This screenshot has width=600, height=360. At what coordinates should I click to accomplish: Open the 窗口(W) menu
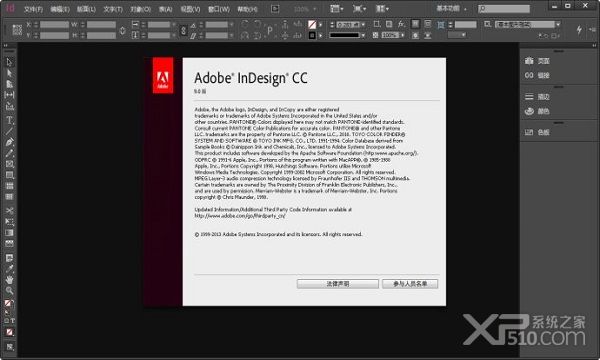(x=219, y=9)
